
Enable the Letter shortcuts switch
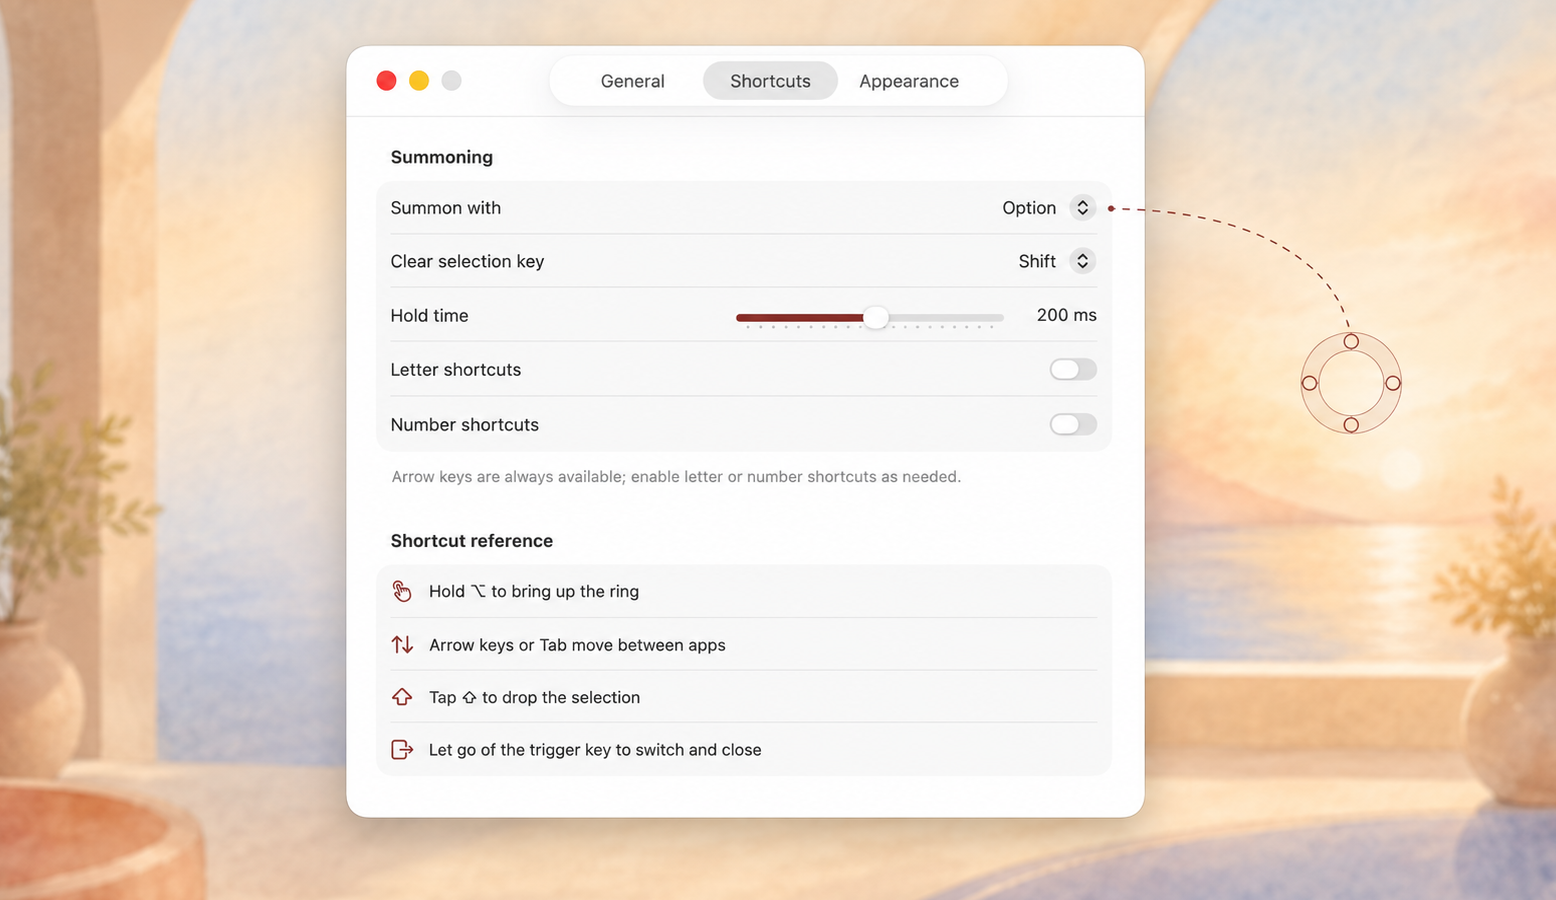click(x=1073, y=370)
